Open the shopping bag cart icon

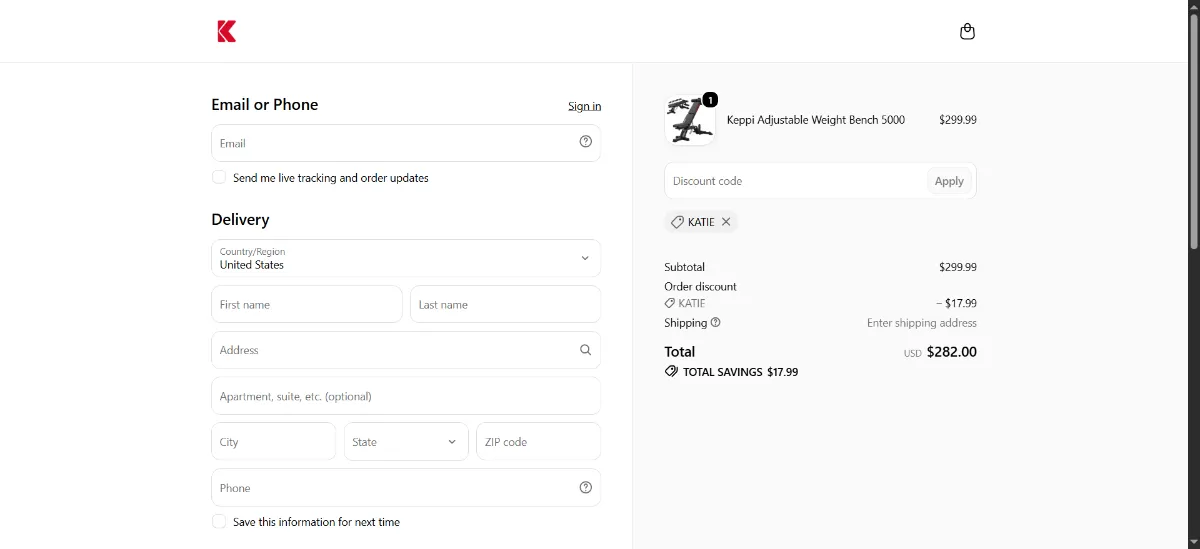tap(967, 31)
